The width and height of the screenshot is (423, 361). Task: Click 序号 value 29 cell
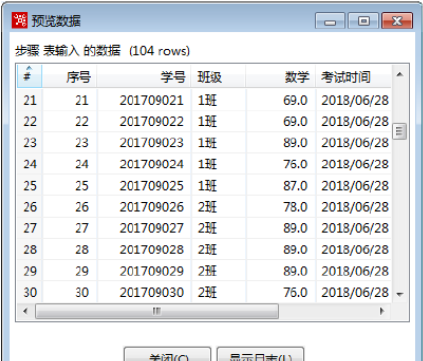70,271
